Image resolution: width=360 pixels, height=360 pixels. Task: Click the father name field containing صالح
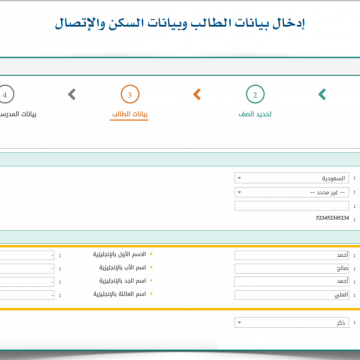click(292, 269)
